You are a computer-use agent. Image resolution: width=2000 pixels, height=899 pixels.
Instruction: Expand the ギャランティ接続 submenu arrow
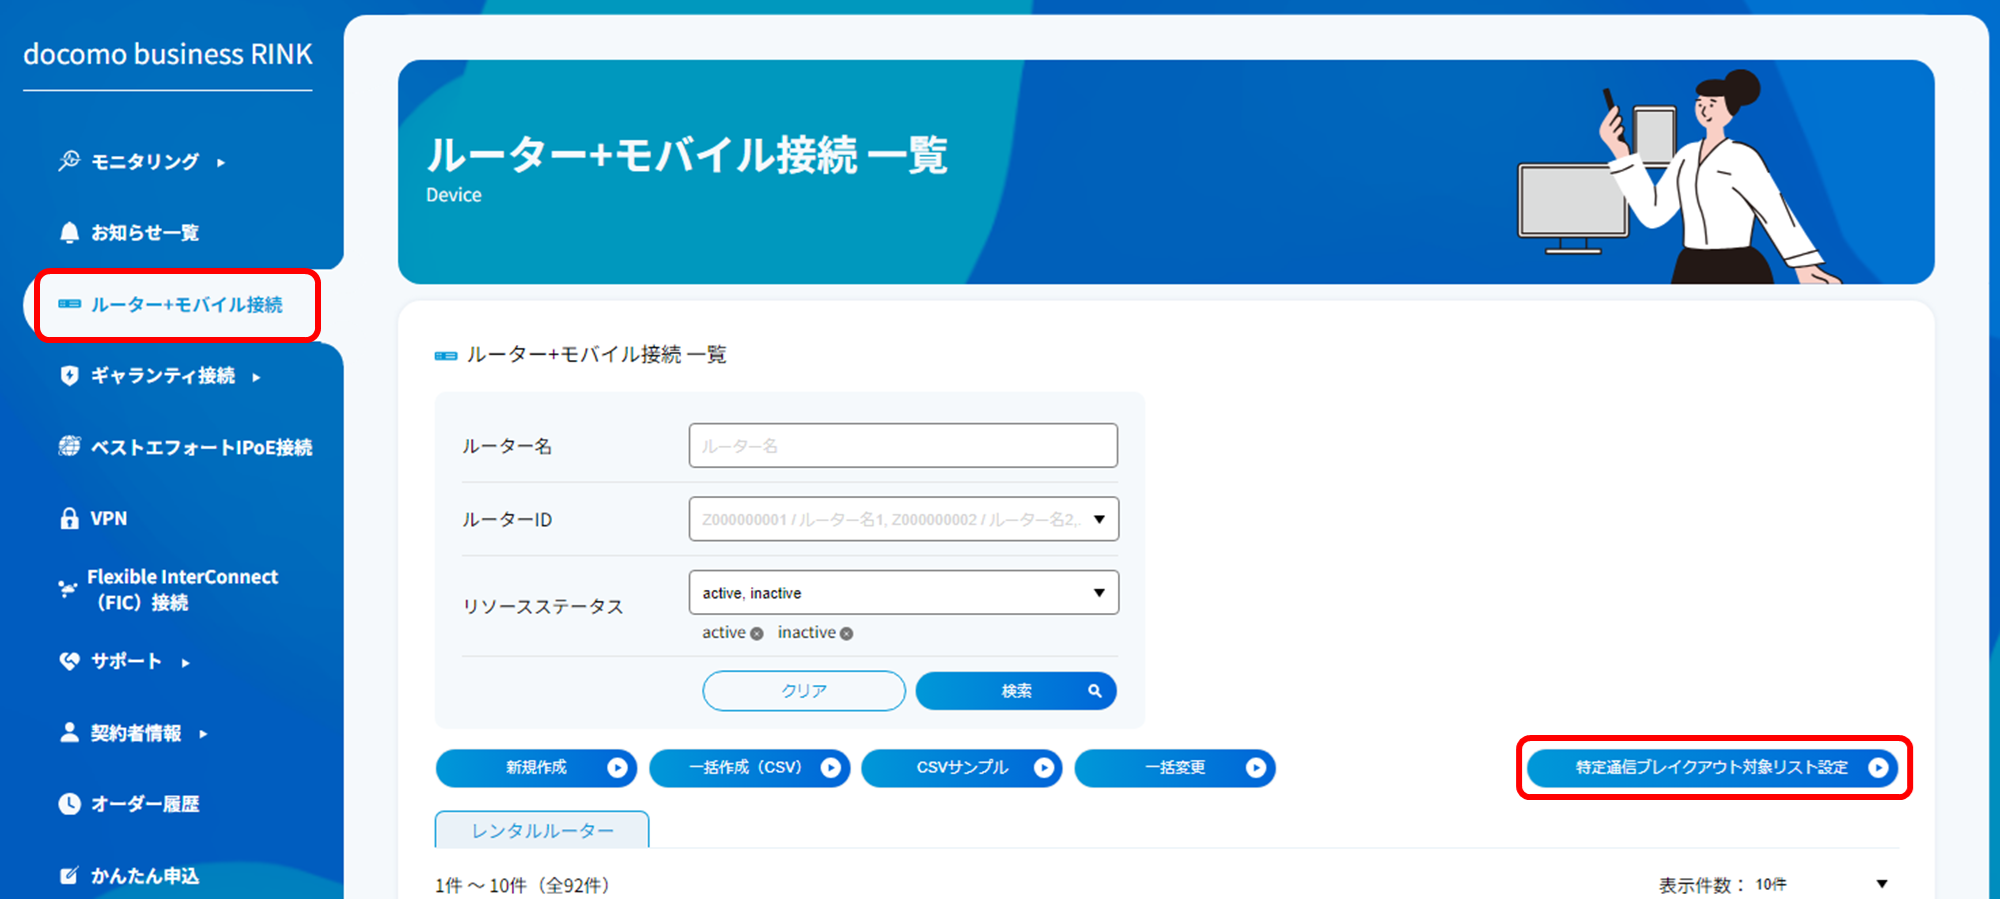[257, 377]
